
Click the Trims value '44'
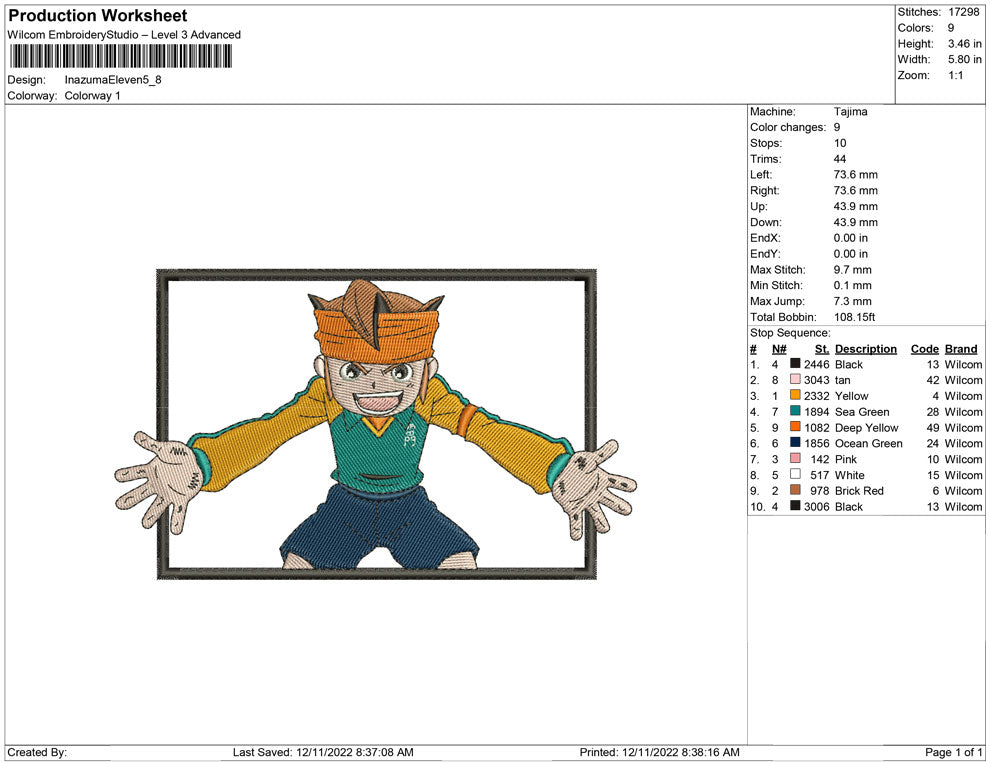tap(840, 159)
